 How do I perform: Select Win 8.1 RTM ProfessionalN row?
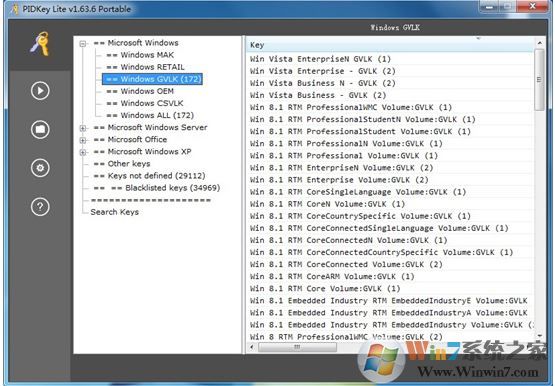tap(389, 144)
